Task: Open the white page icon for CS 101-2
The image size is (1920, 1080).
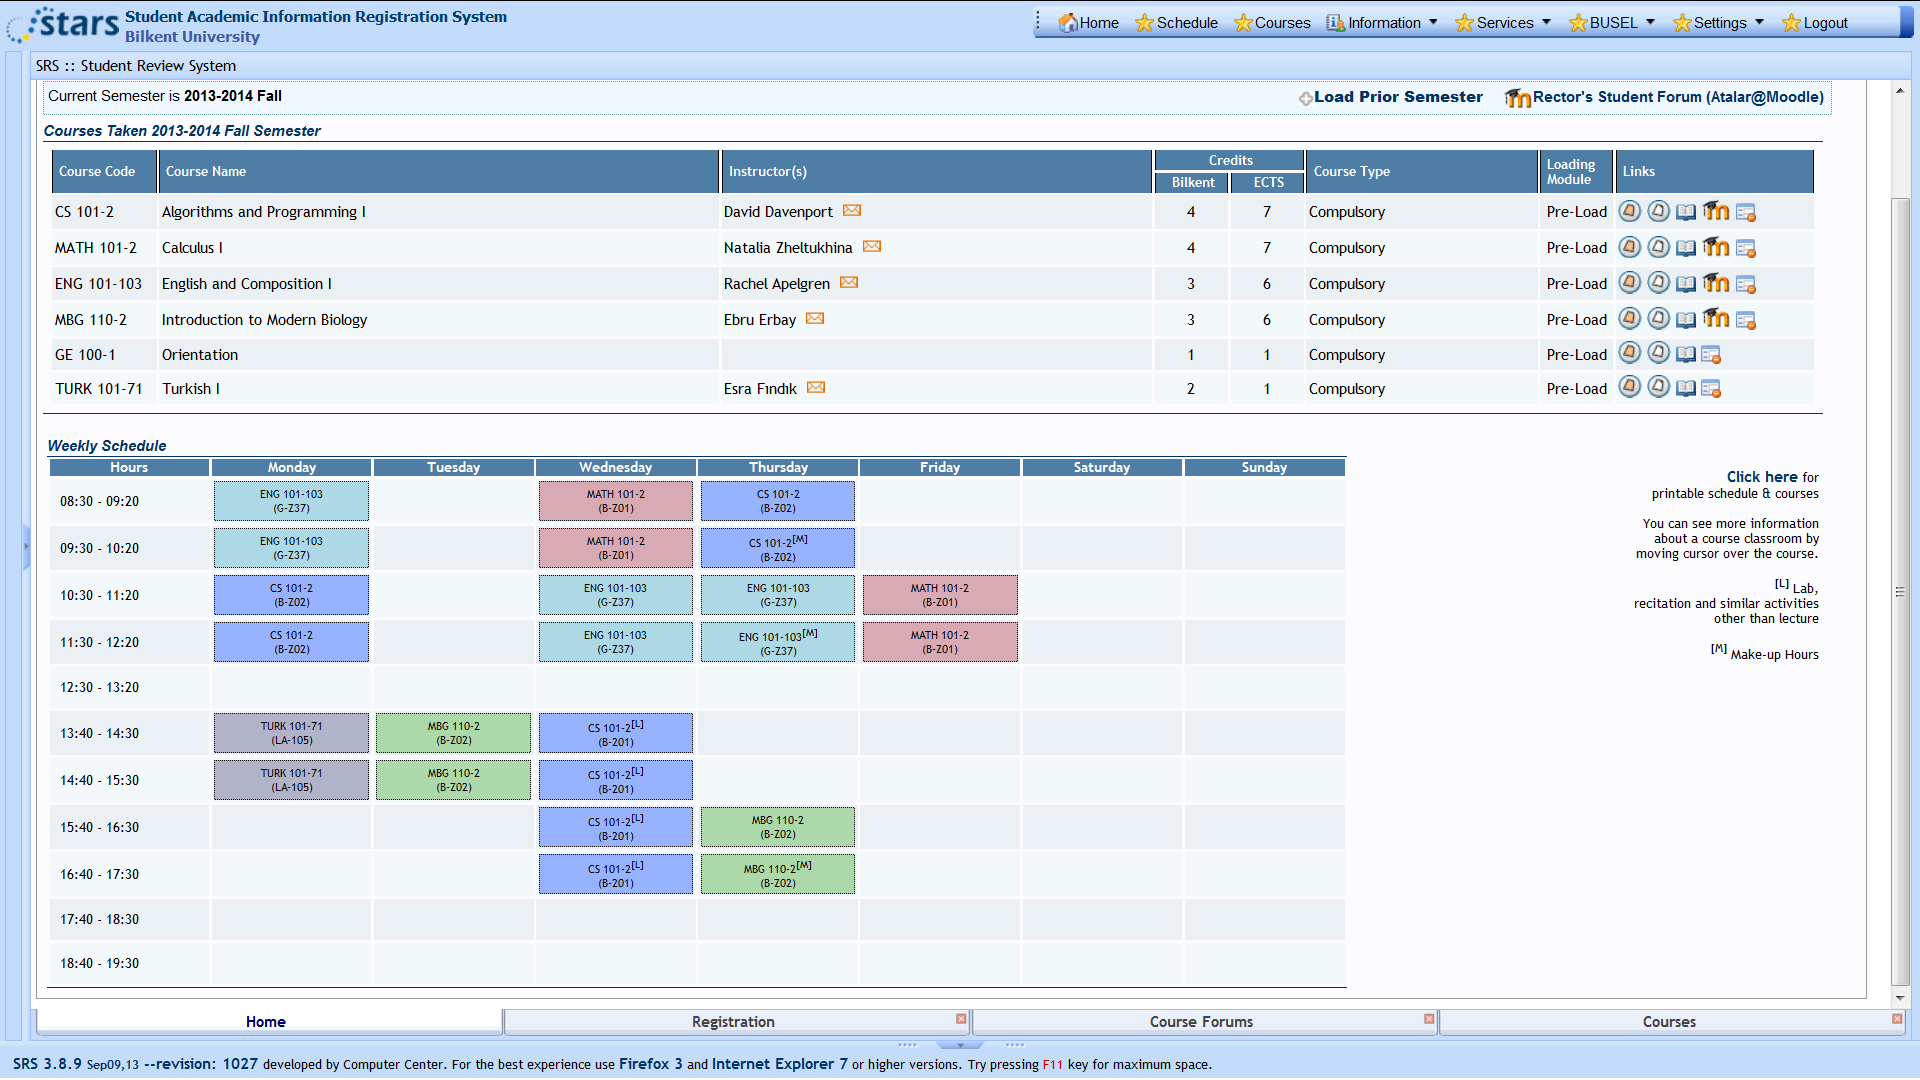Action: pyautogui.click(x=1658, y=211)
